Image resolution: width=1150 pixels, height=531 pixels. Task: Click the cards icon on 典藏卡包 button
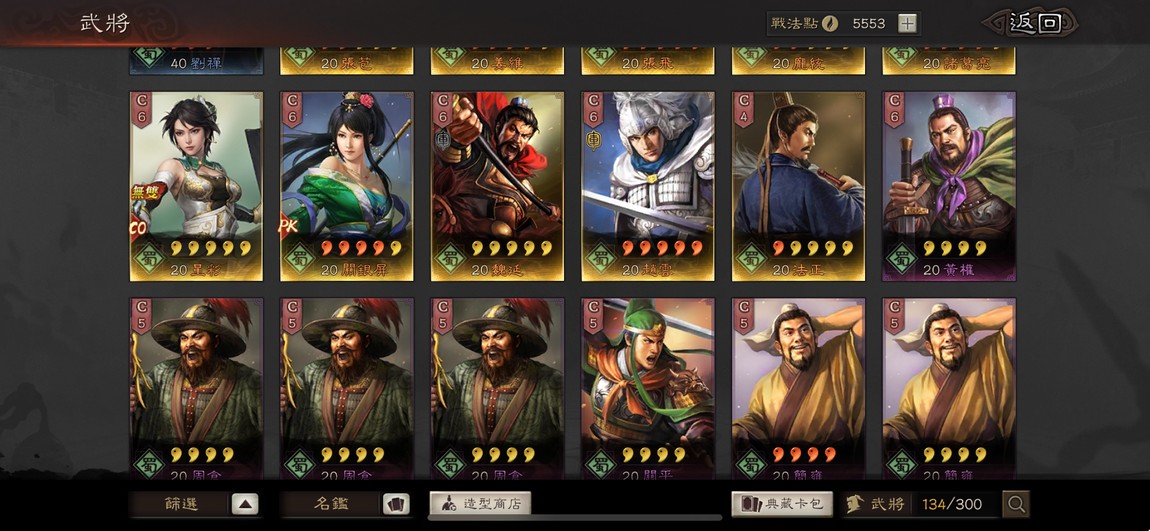point(750,504)
